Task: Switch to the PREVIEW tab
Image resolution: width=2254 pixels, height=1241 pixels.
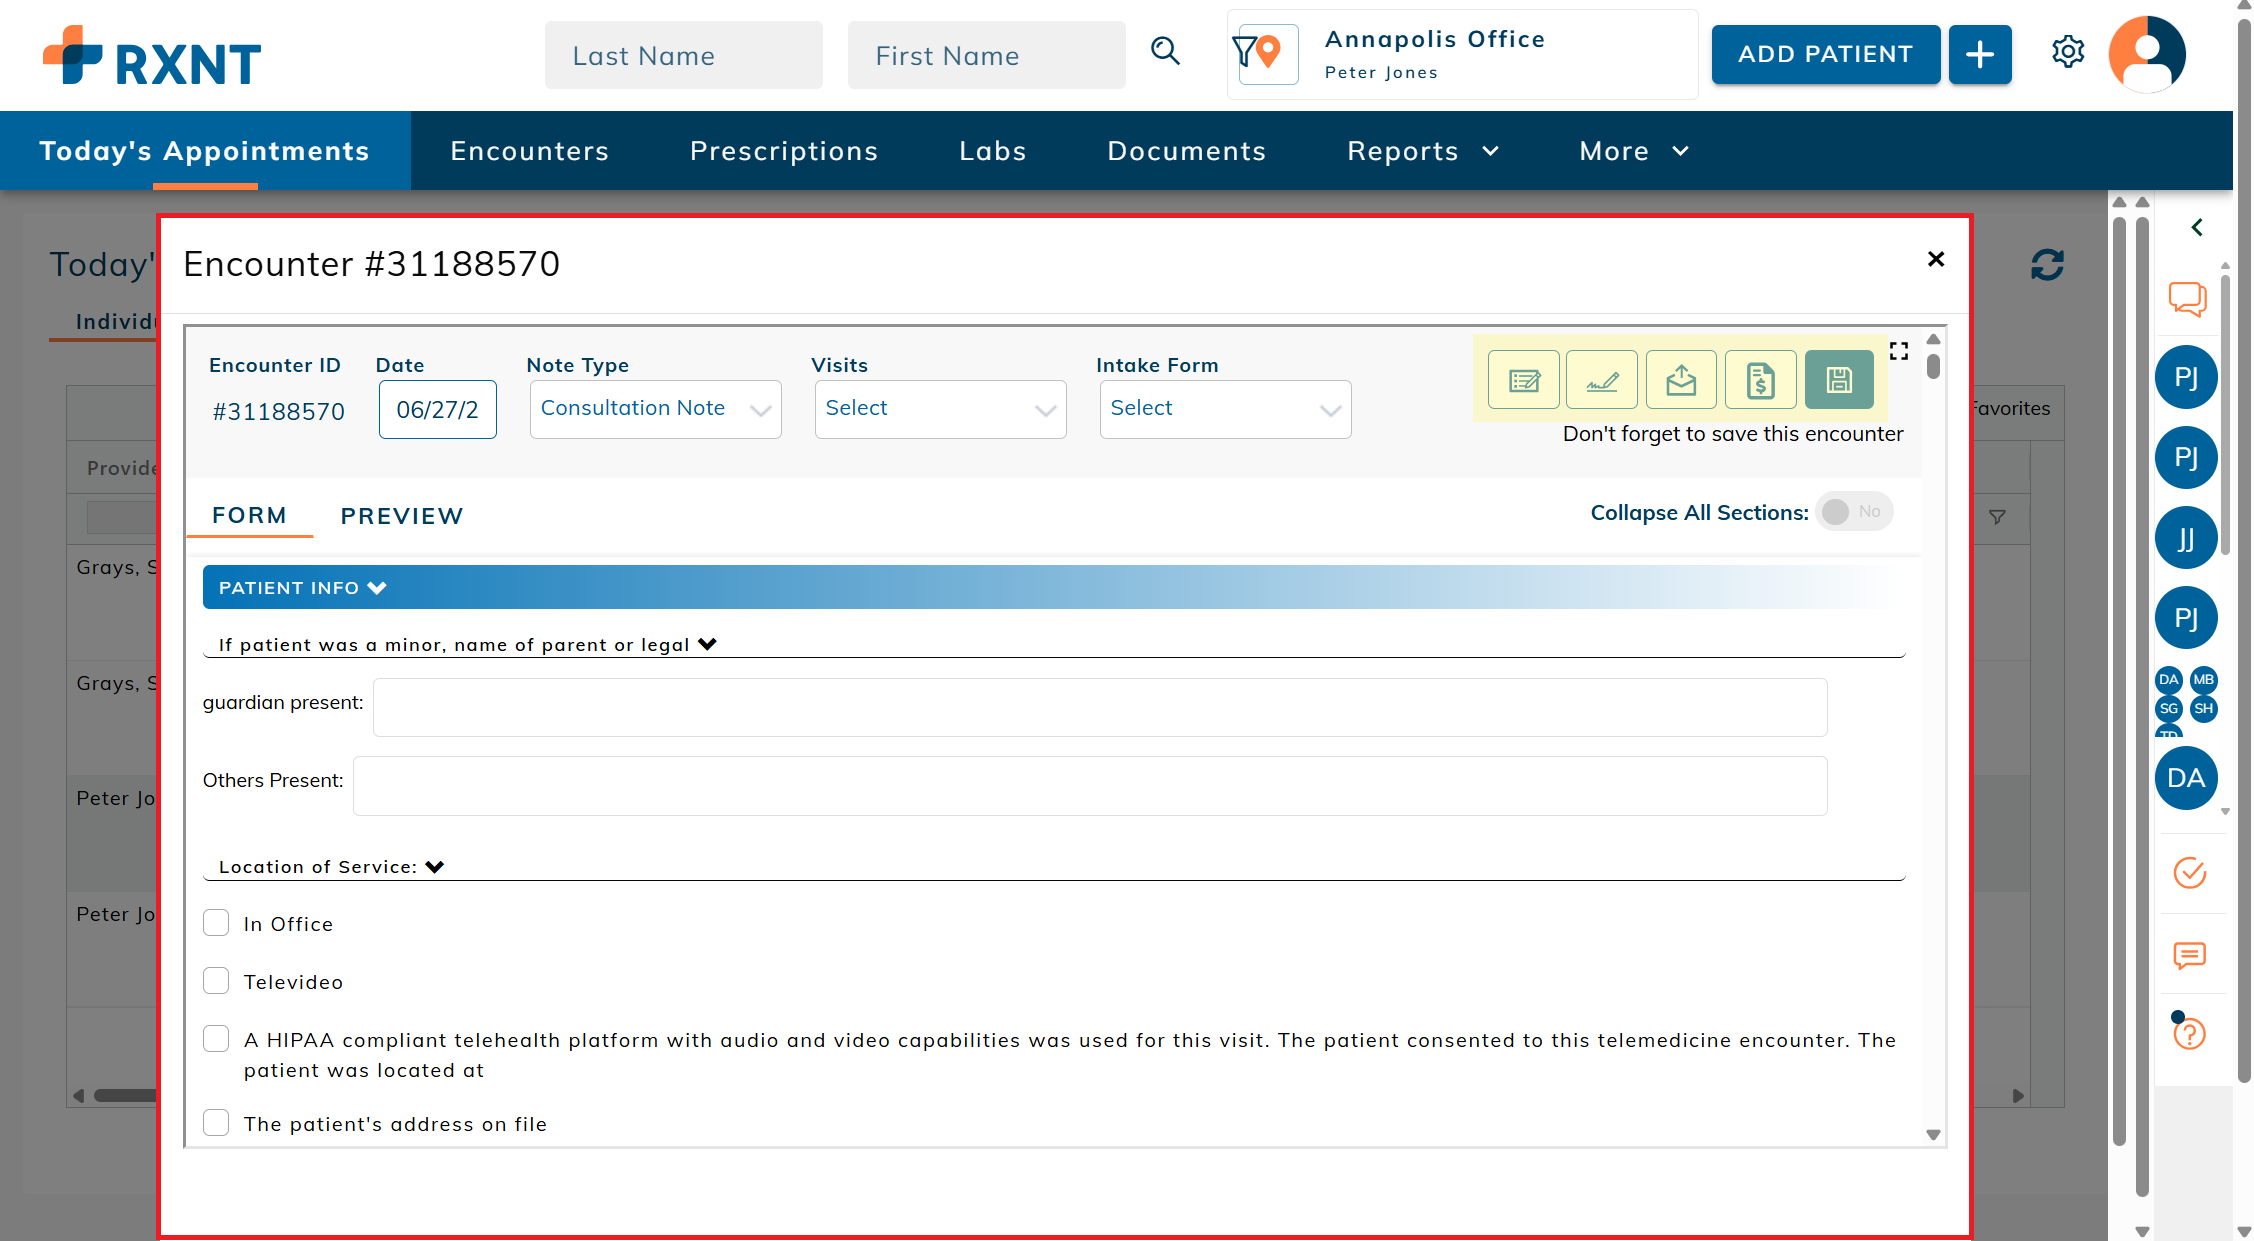Action: (401, 516)
